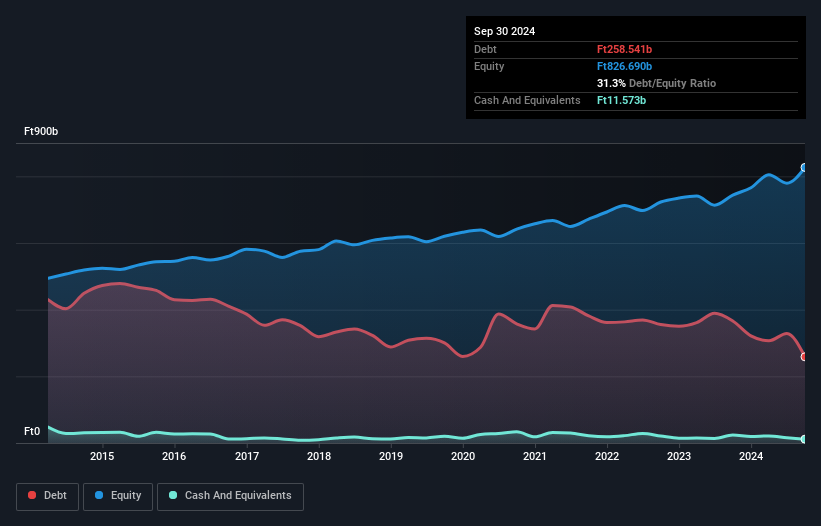Click the blue Equity legend dot
This screenshot has height=526, width=821.
pos(99,495)
